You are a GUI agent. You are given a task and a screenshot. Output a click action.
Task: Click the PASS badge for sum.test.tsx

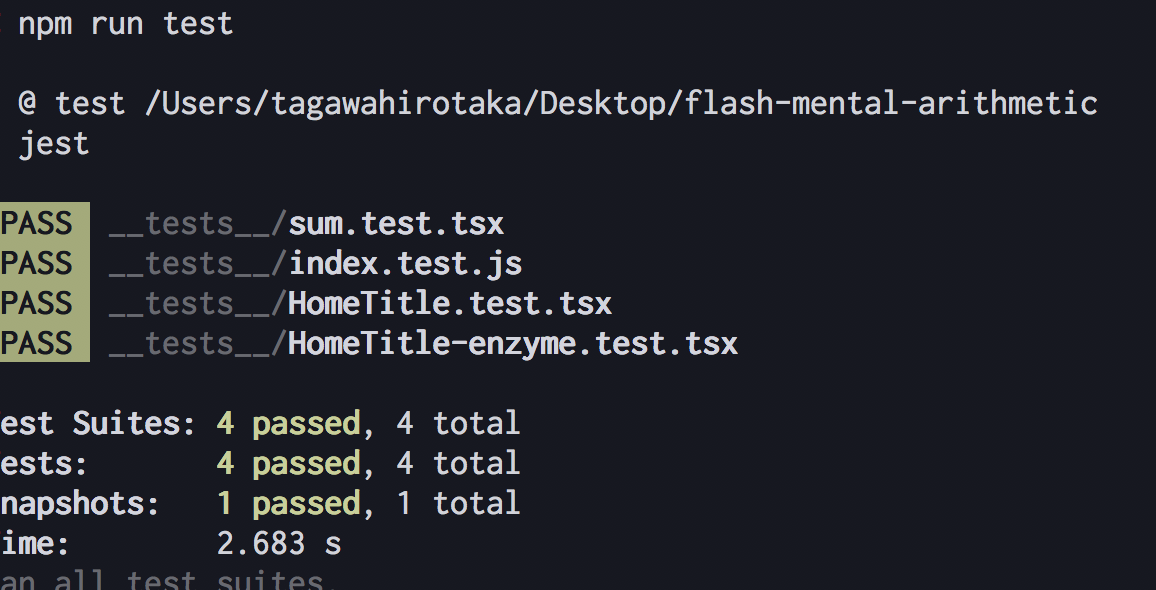(44, 223)
